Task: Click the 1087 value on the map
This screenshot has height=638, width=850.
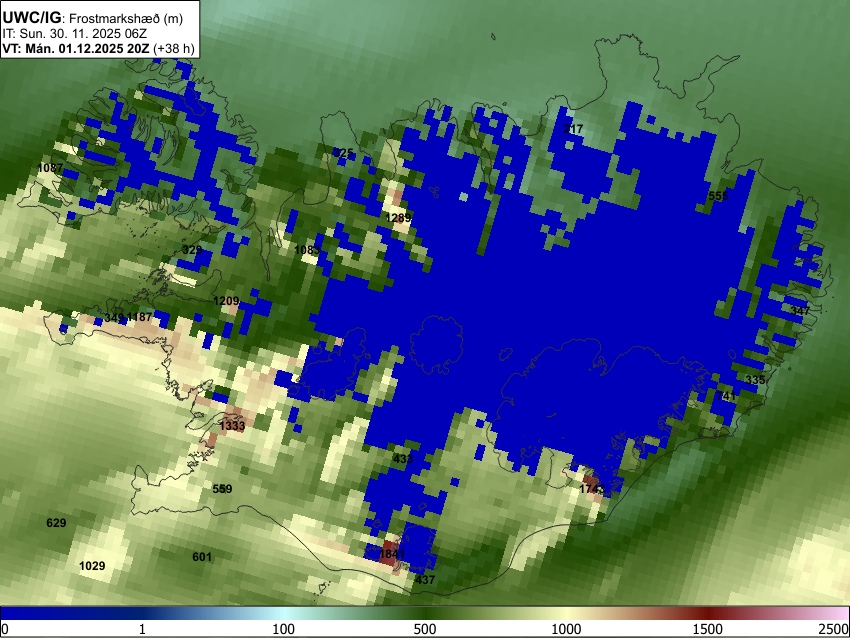Action: [50, 168]
